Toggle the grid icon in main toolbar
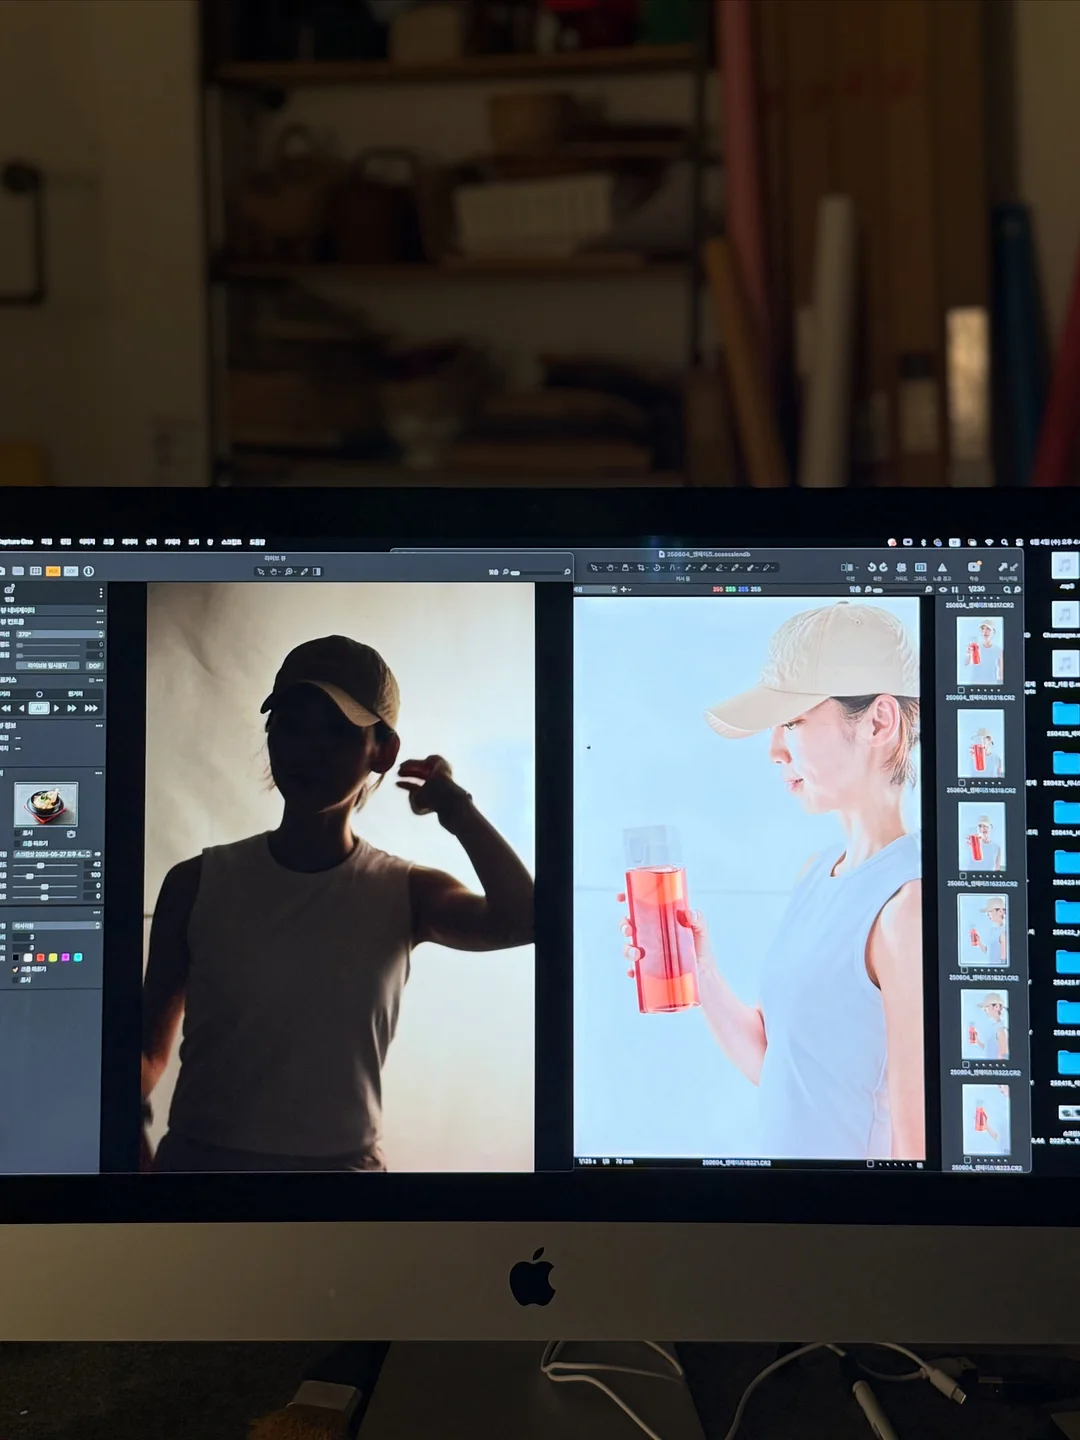 tap(920, 567)
